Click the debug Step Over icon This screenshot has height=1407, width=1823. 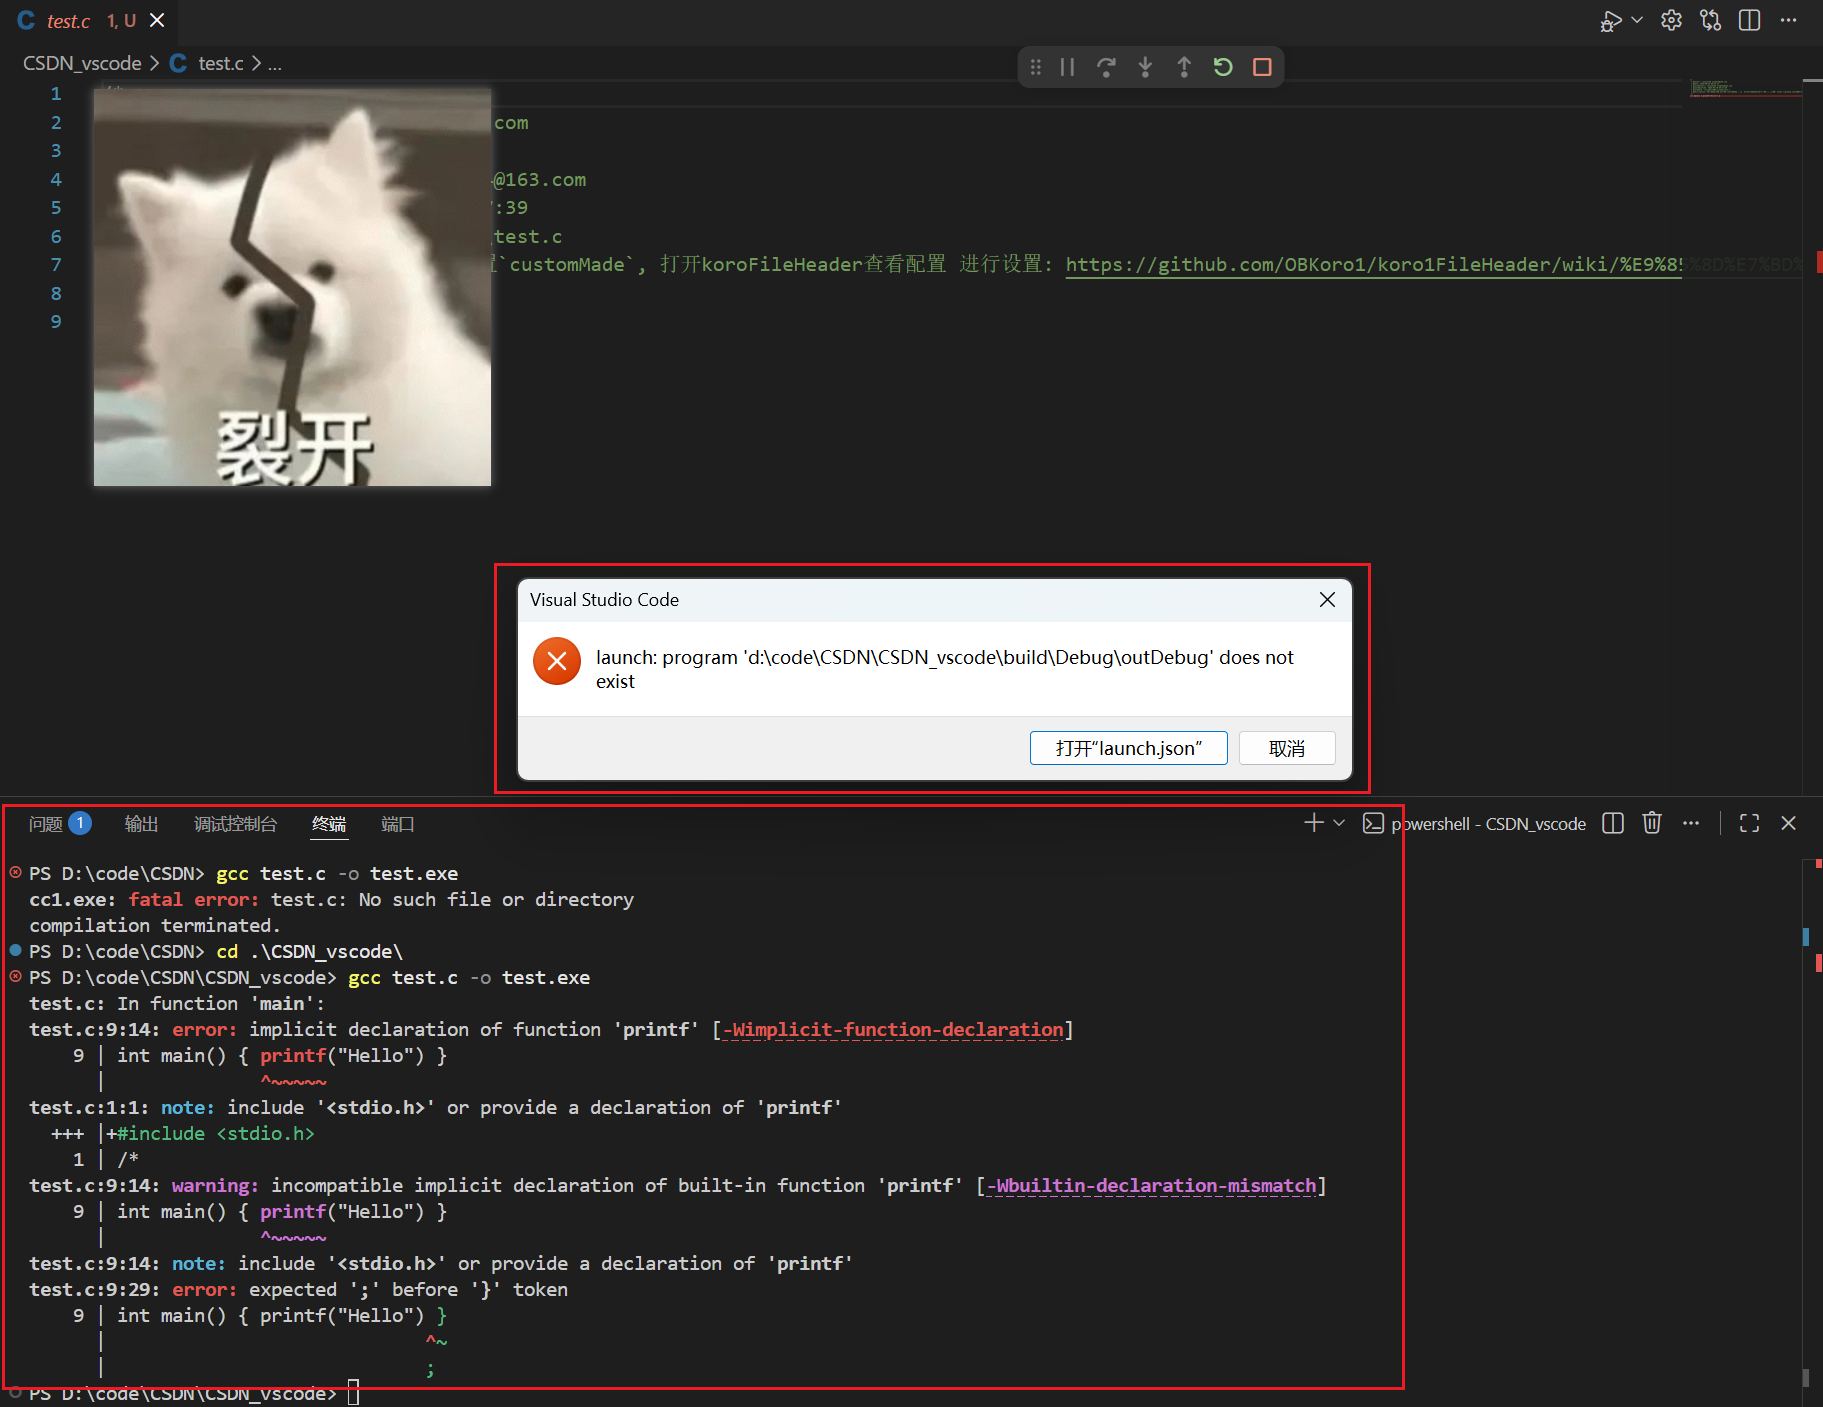click(1106, 67)
